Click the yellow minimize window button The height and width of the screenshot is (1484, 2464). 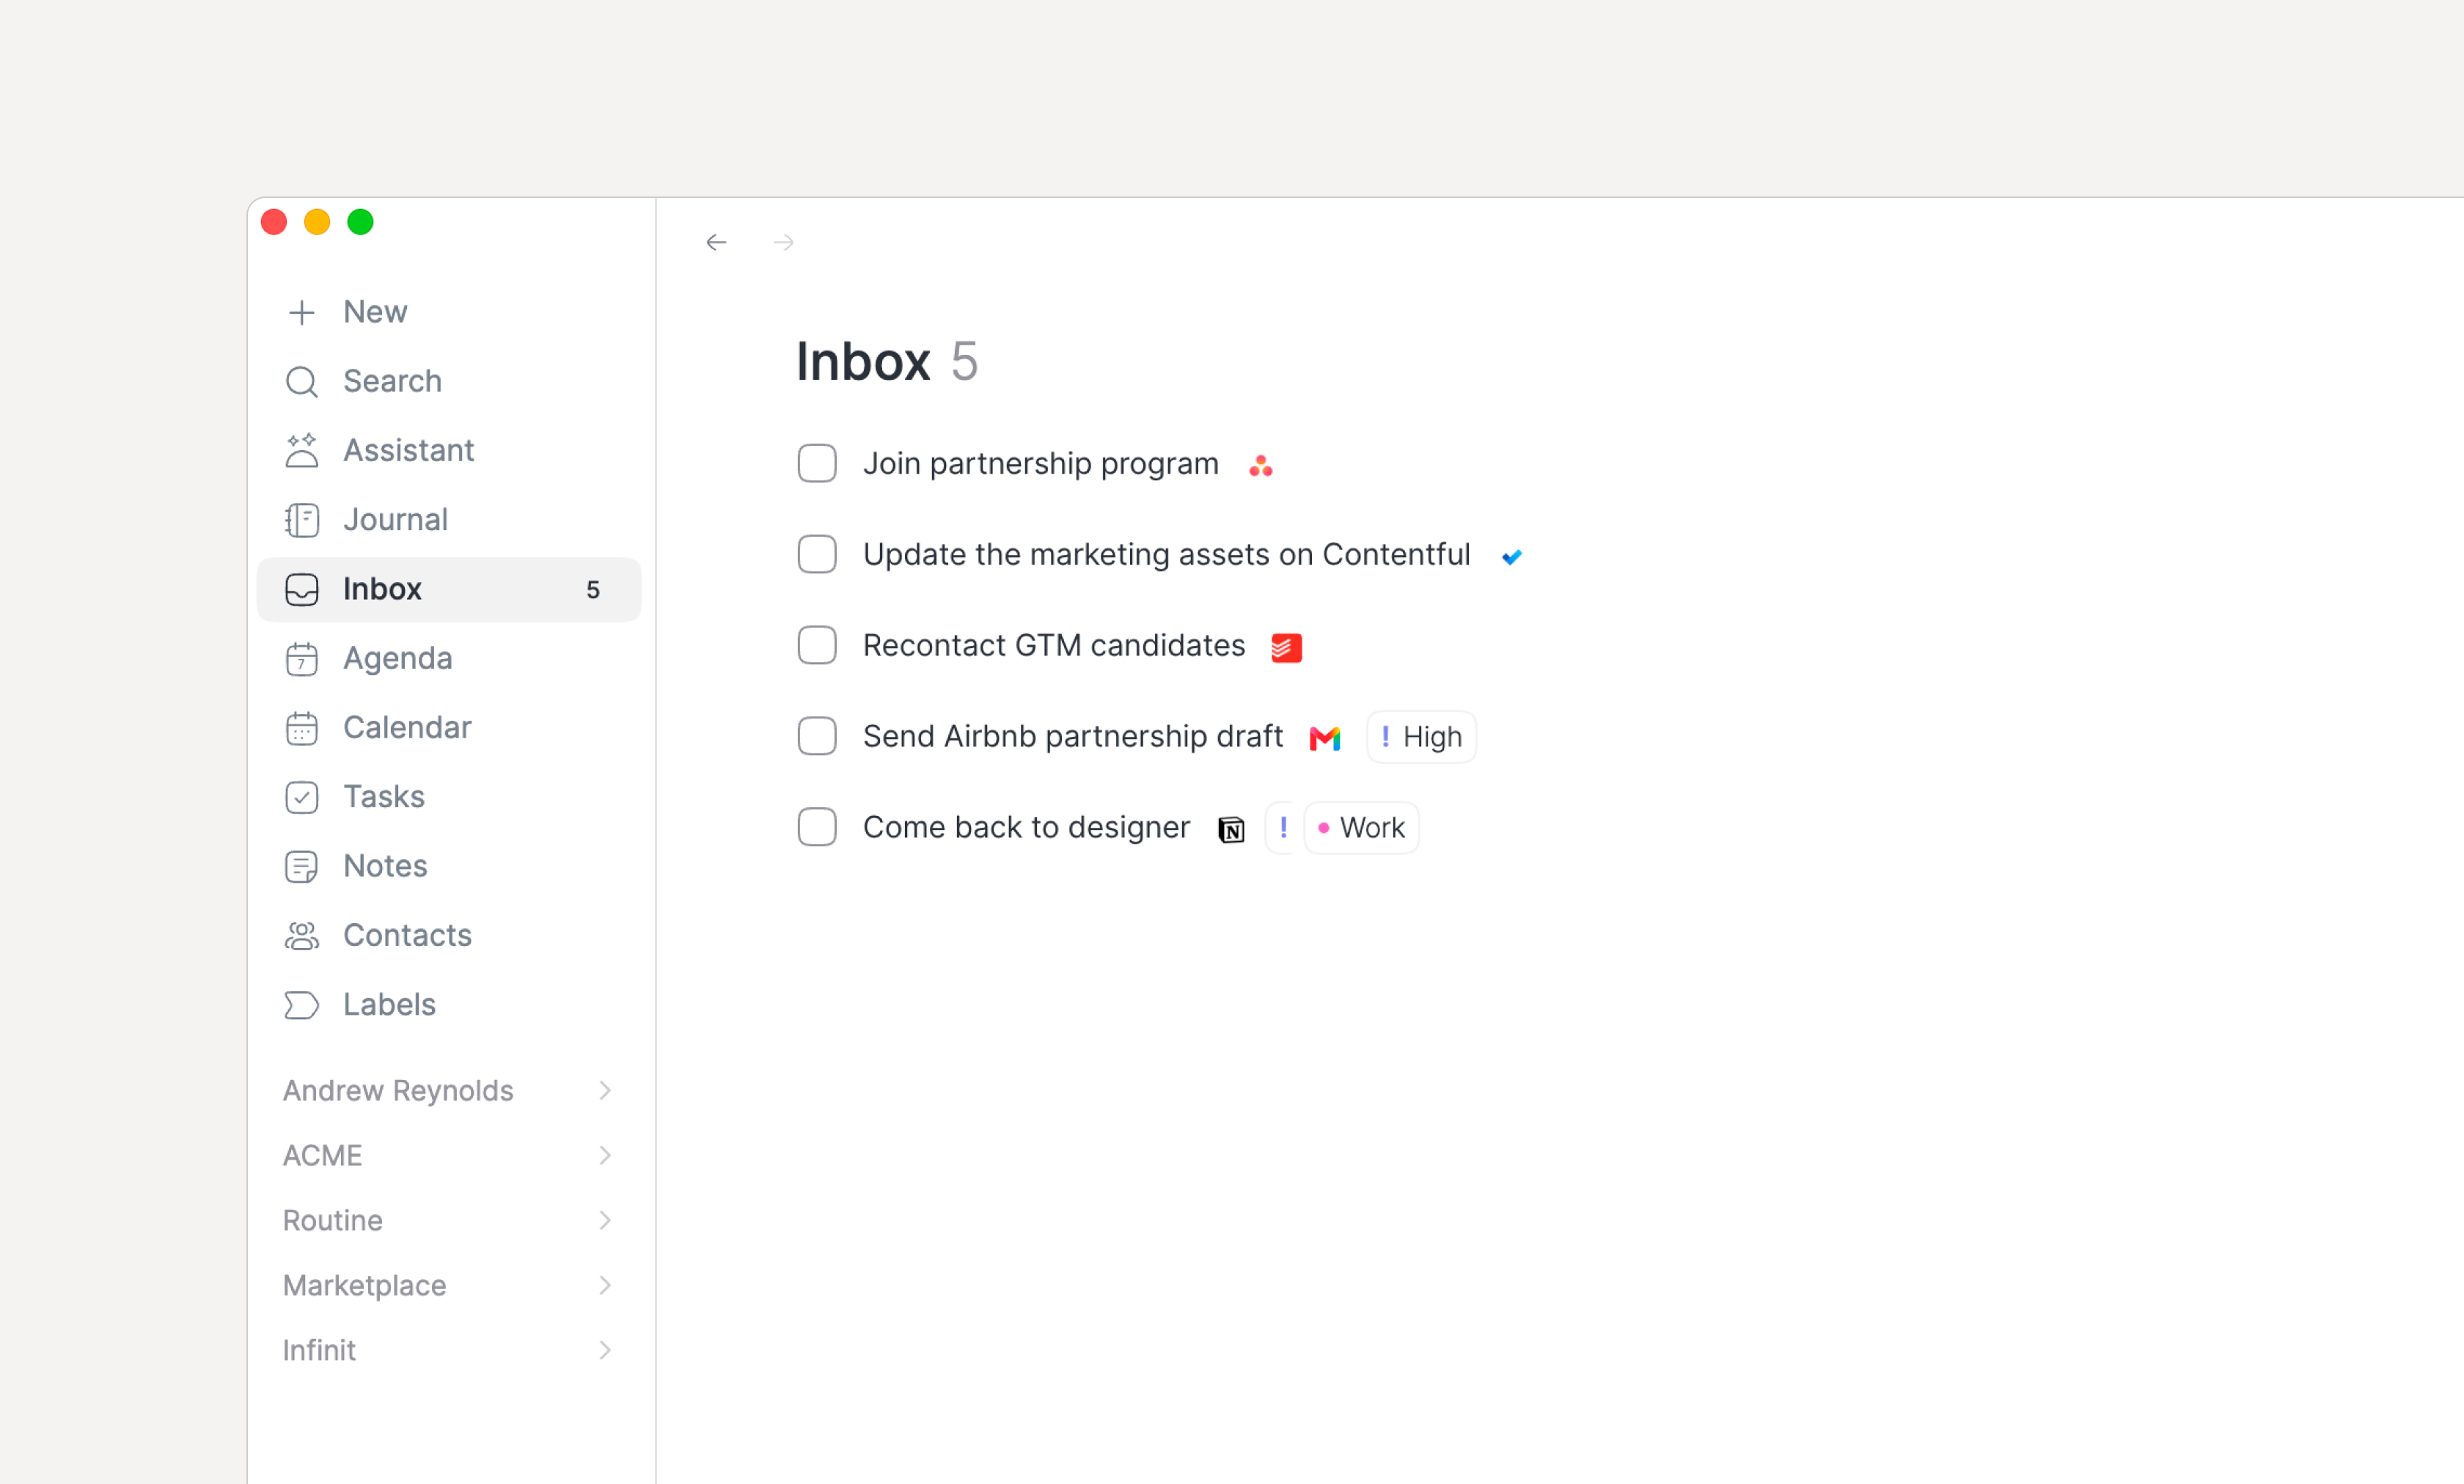[317, 222]
